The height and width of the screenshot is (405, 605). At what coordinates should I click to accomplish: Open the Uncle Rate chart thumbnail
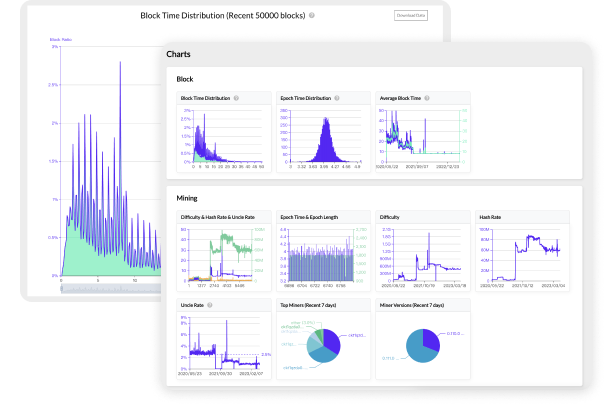click(223, 342)
